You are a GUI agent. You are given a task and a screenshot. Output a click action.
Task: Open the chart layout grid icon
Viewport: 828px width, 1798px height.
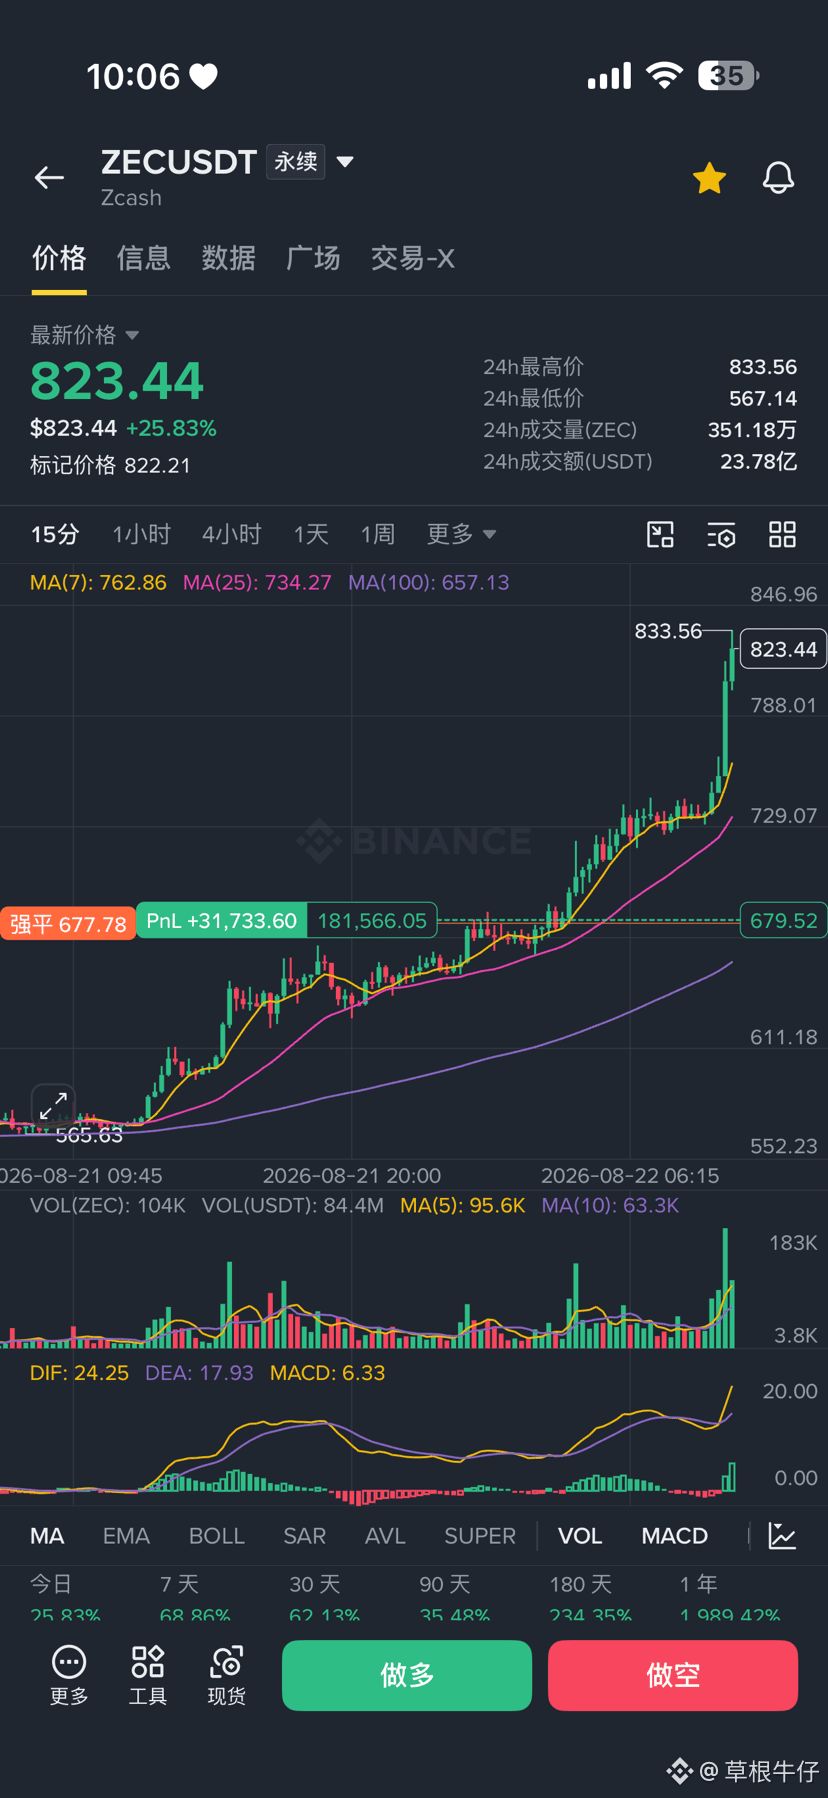coord(782,535)
